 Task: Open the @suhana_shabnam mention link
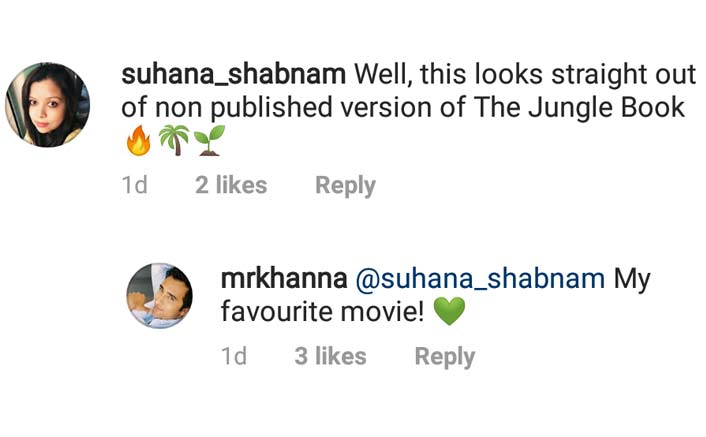[x=480, y=279]
